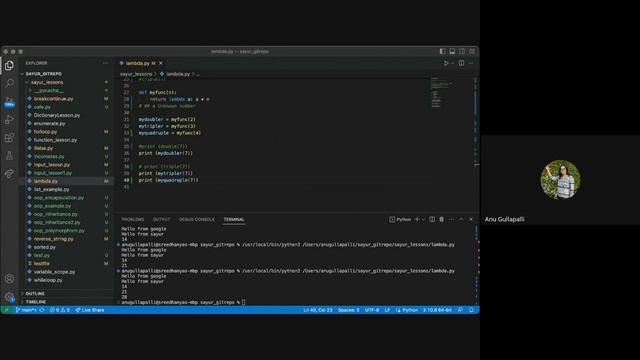Expand the OUTLINE section
This screenshot has width=640, height=360.
(x=35, y=293)
